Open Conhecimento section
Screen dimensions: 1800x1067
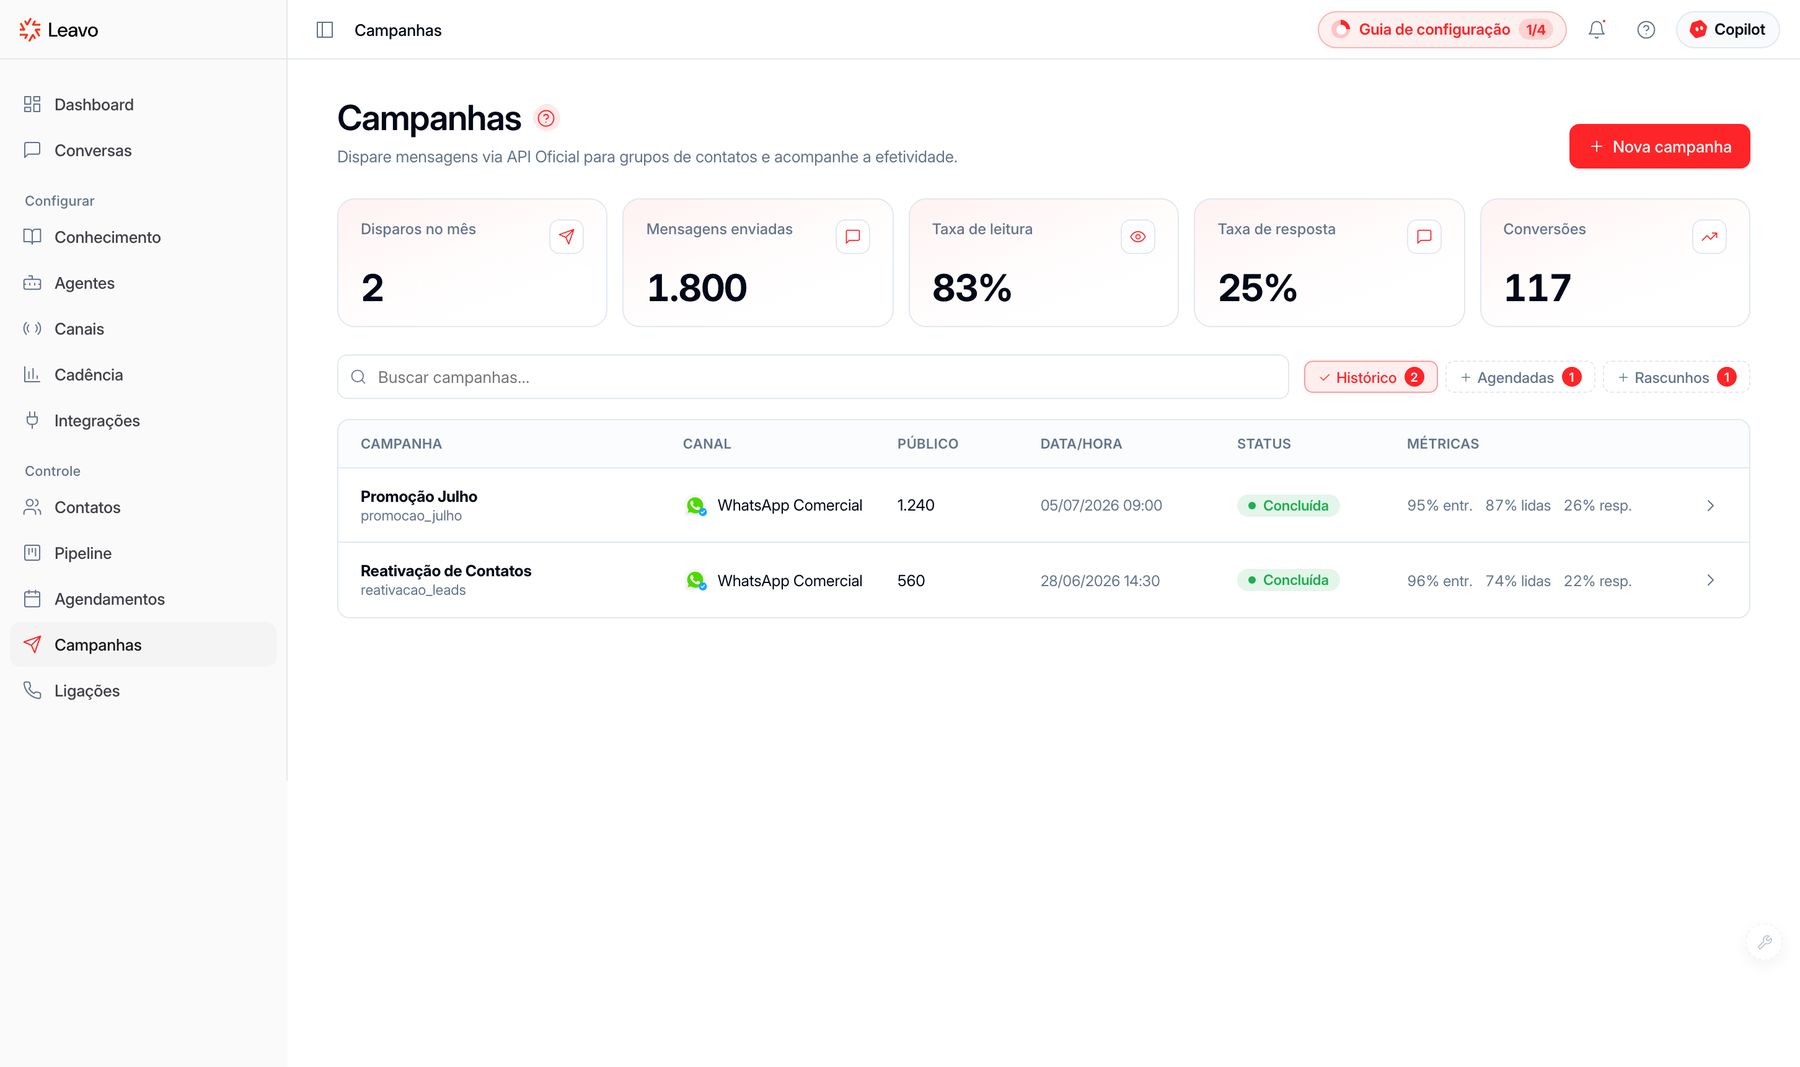(143, 237)
